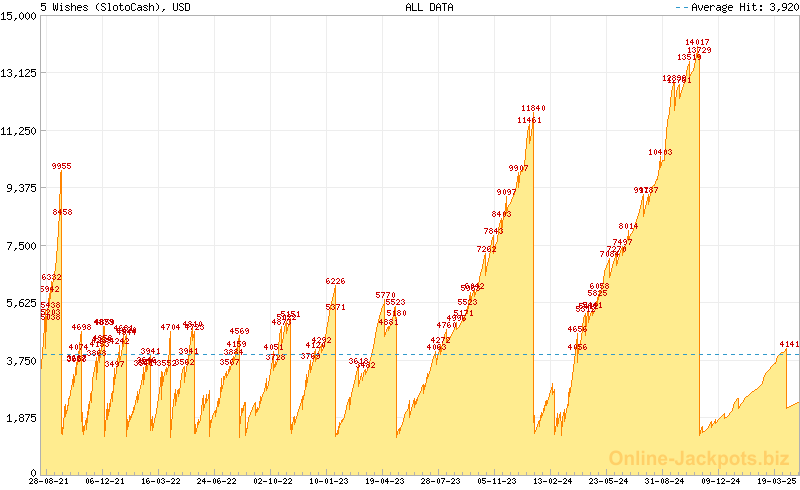This screenshot has width=800, height=490.
Task: Click the 6226 peak label
Action: click(335, 281)
